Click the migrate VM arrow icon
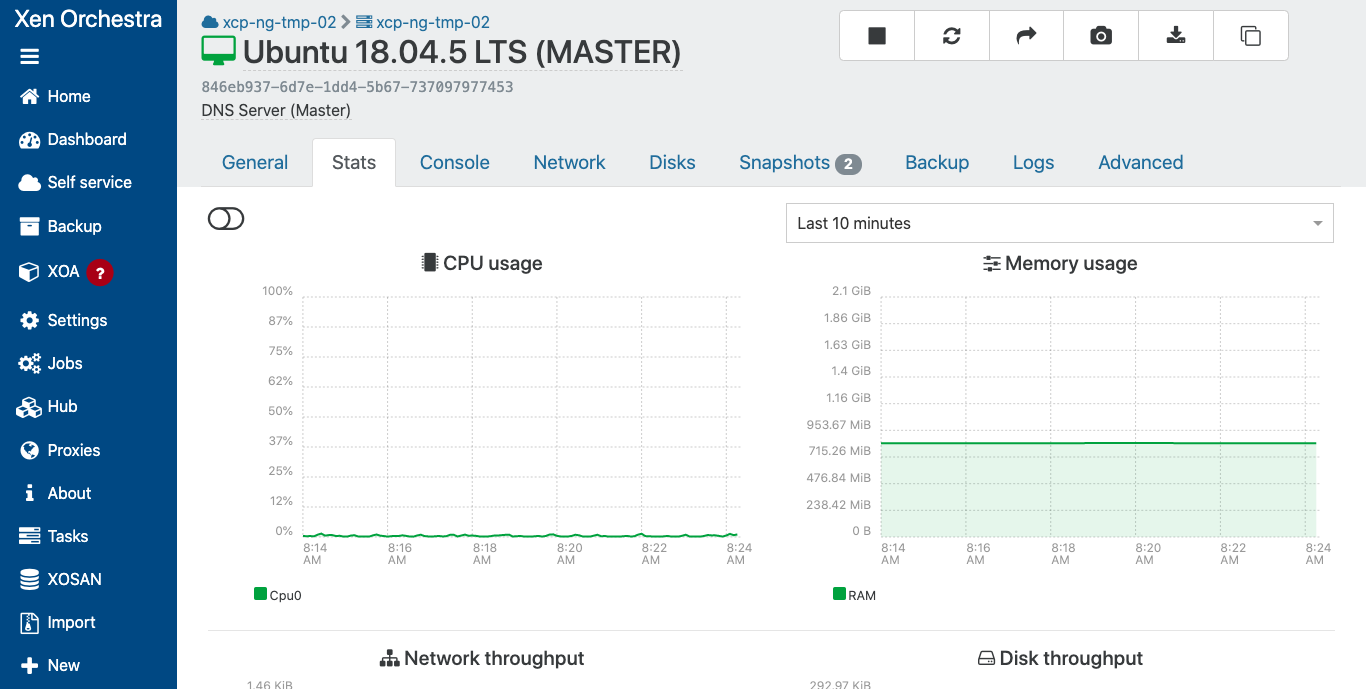This screenshot has height=689, width=1366. (1026, 36)
